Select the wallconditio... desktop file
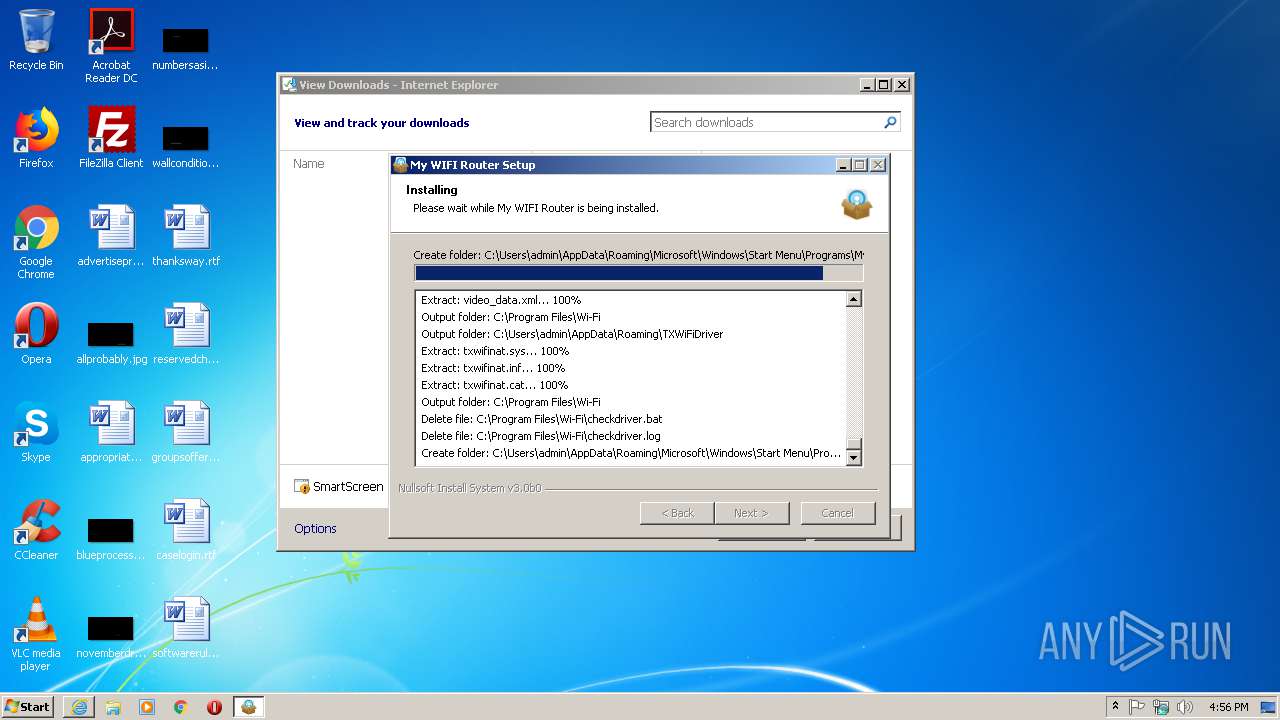 186,146
